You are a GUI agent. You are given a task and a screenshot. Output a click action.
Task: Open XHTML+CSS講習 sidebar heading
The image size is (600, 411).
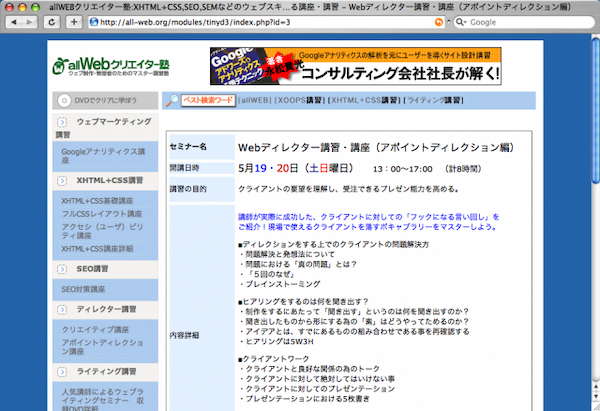click(x=109, y=180)
